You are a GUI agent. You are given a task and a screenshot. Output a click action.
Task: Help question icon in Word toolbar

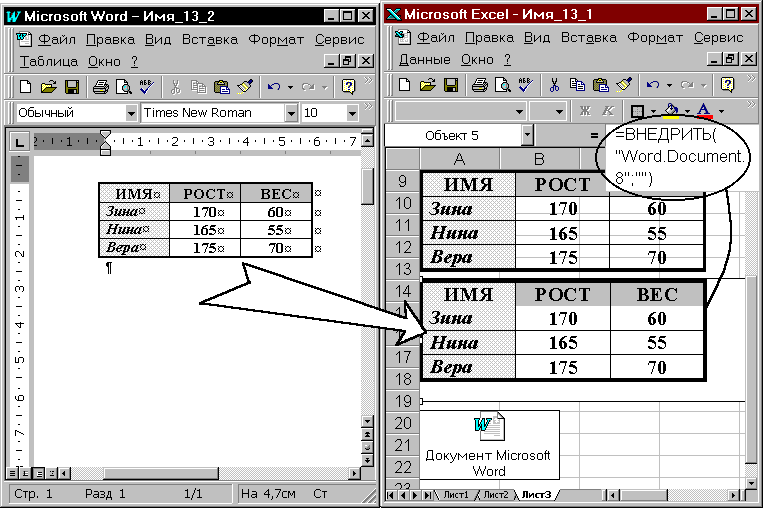[348, 87]
